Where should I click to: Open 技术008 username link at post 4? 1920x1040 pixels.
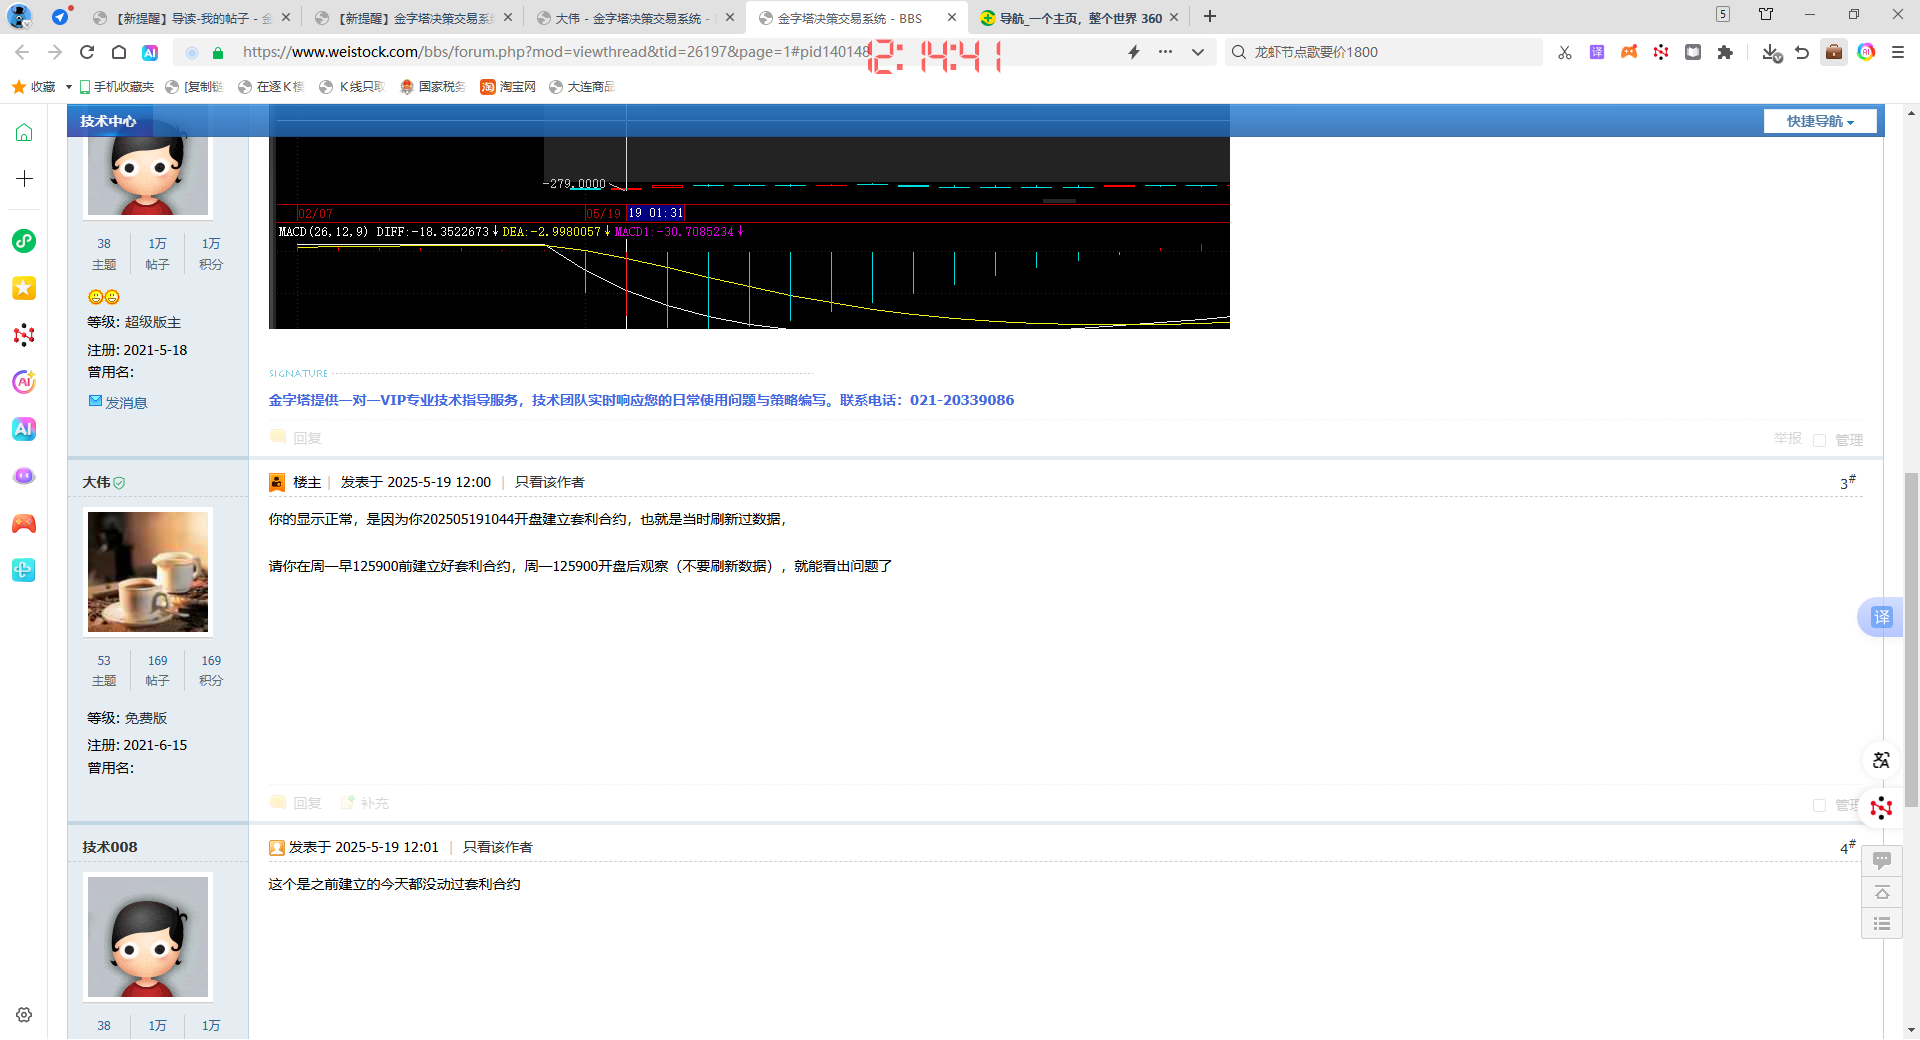tap(109, 847)
